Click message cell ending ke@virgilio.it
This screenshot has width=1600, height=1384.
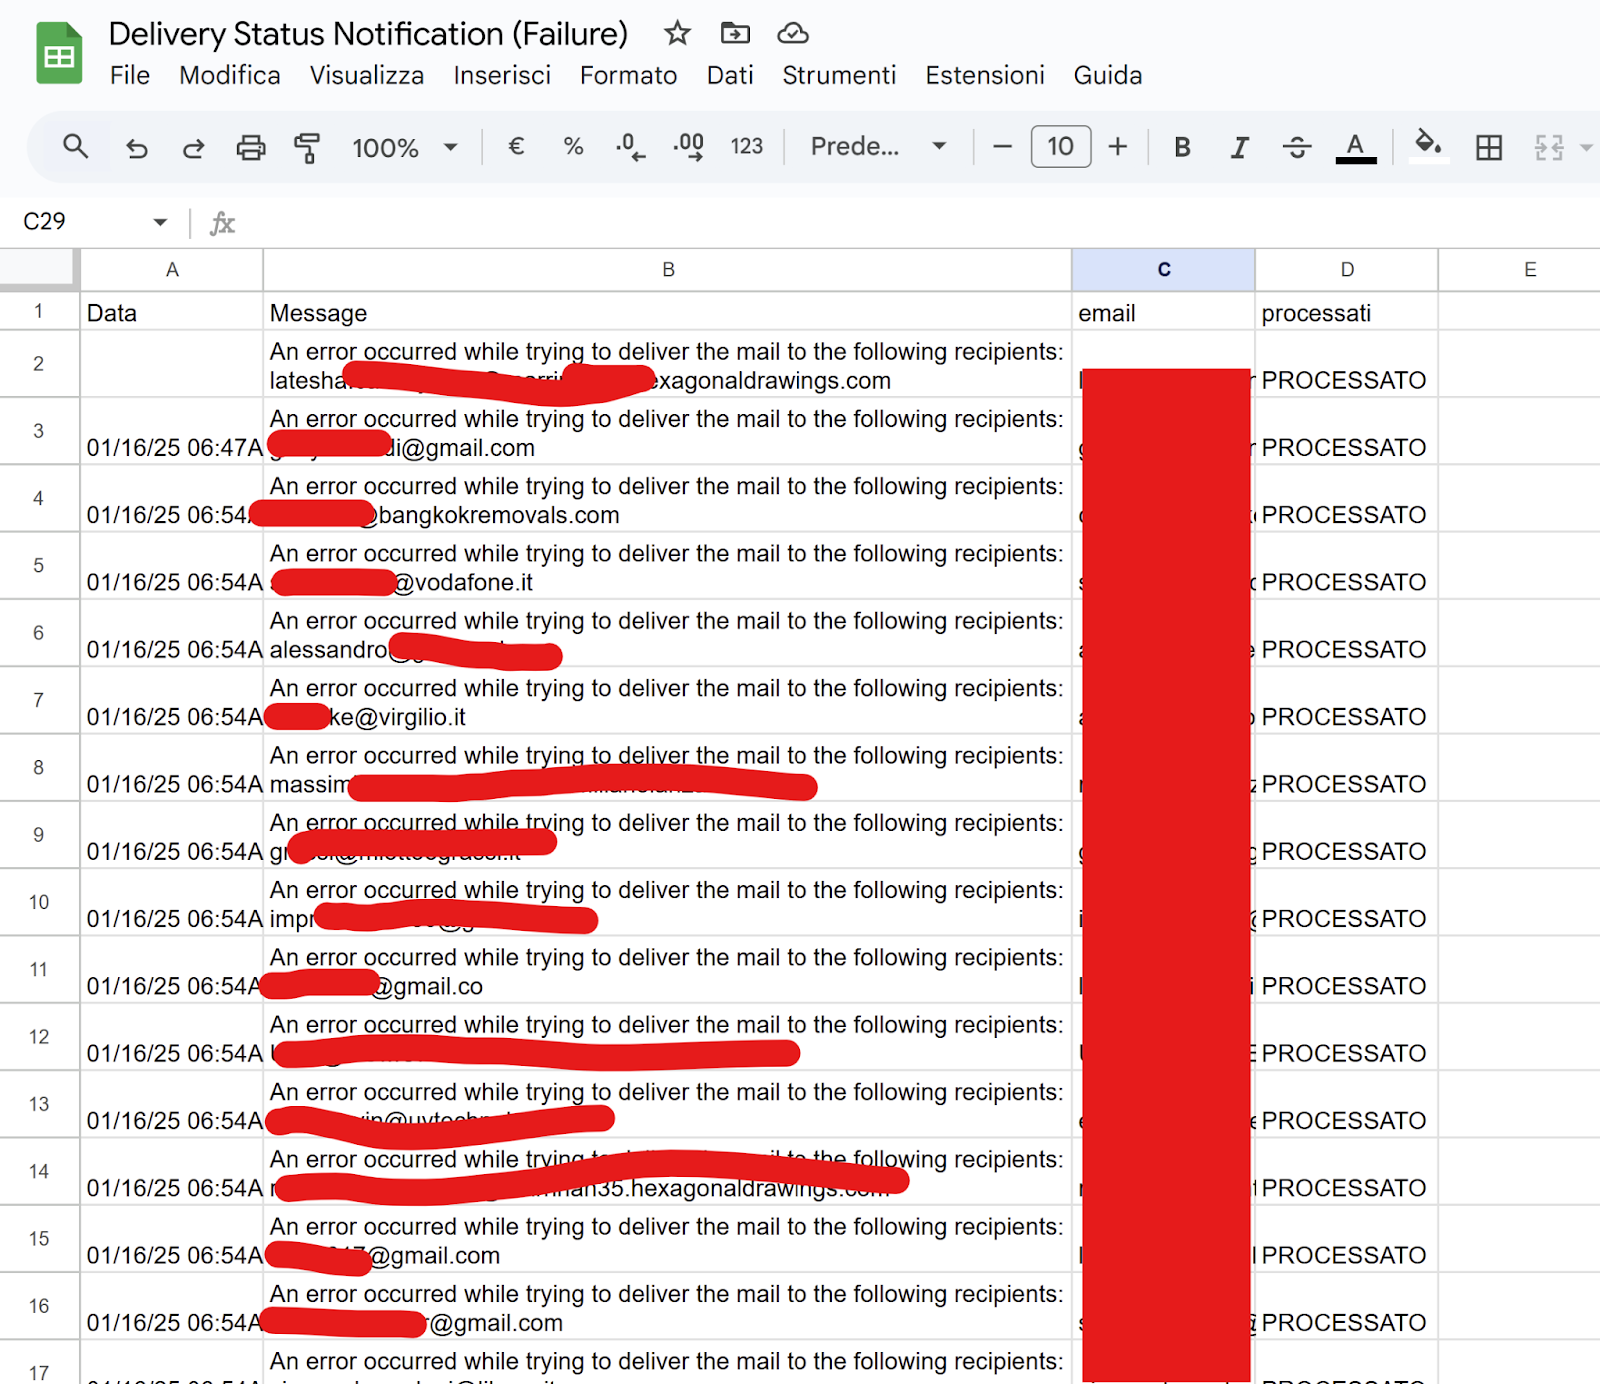click(x=668, y=701)
